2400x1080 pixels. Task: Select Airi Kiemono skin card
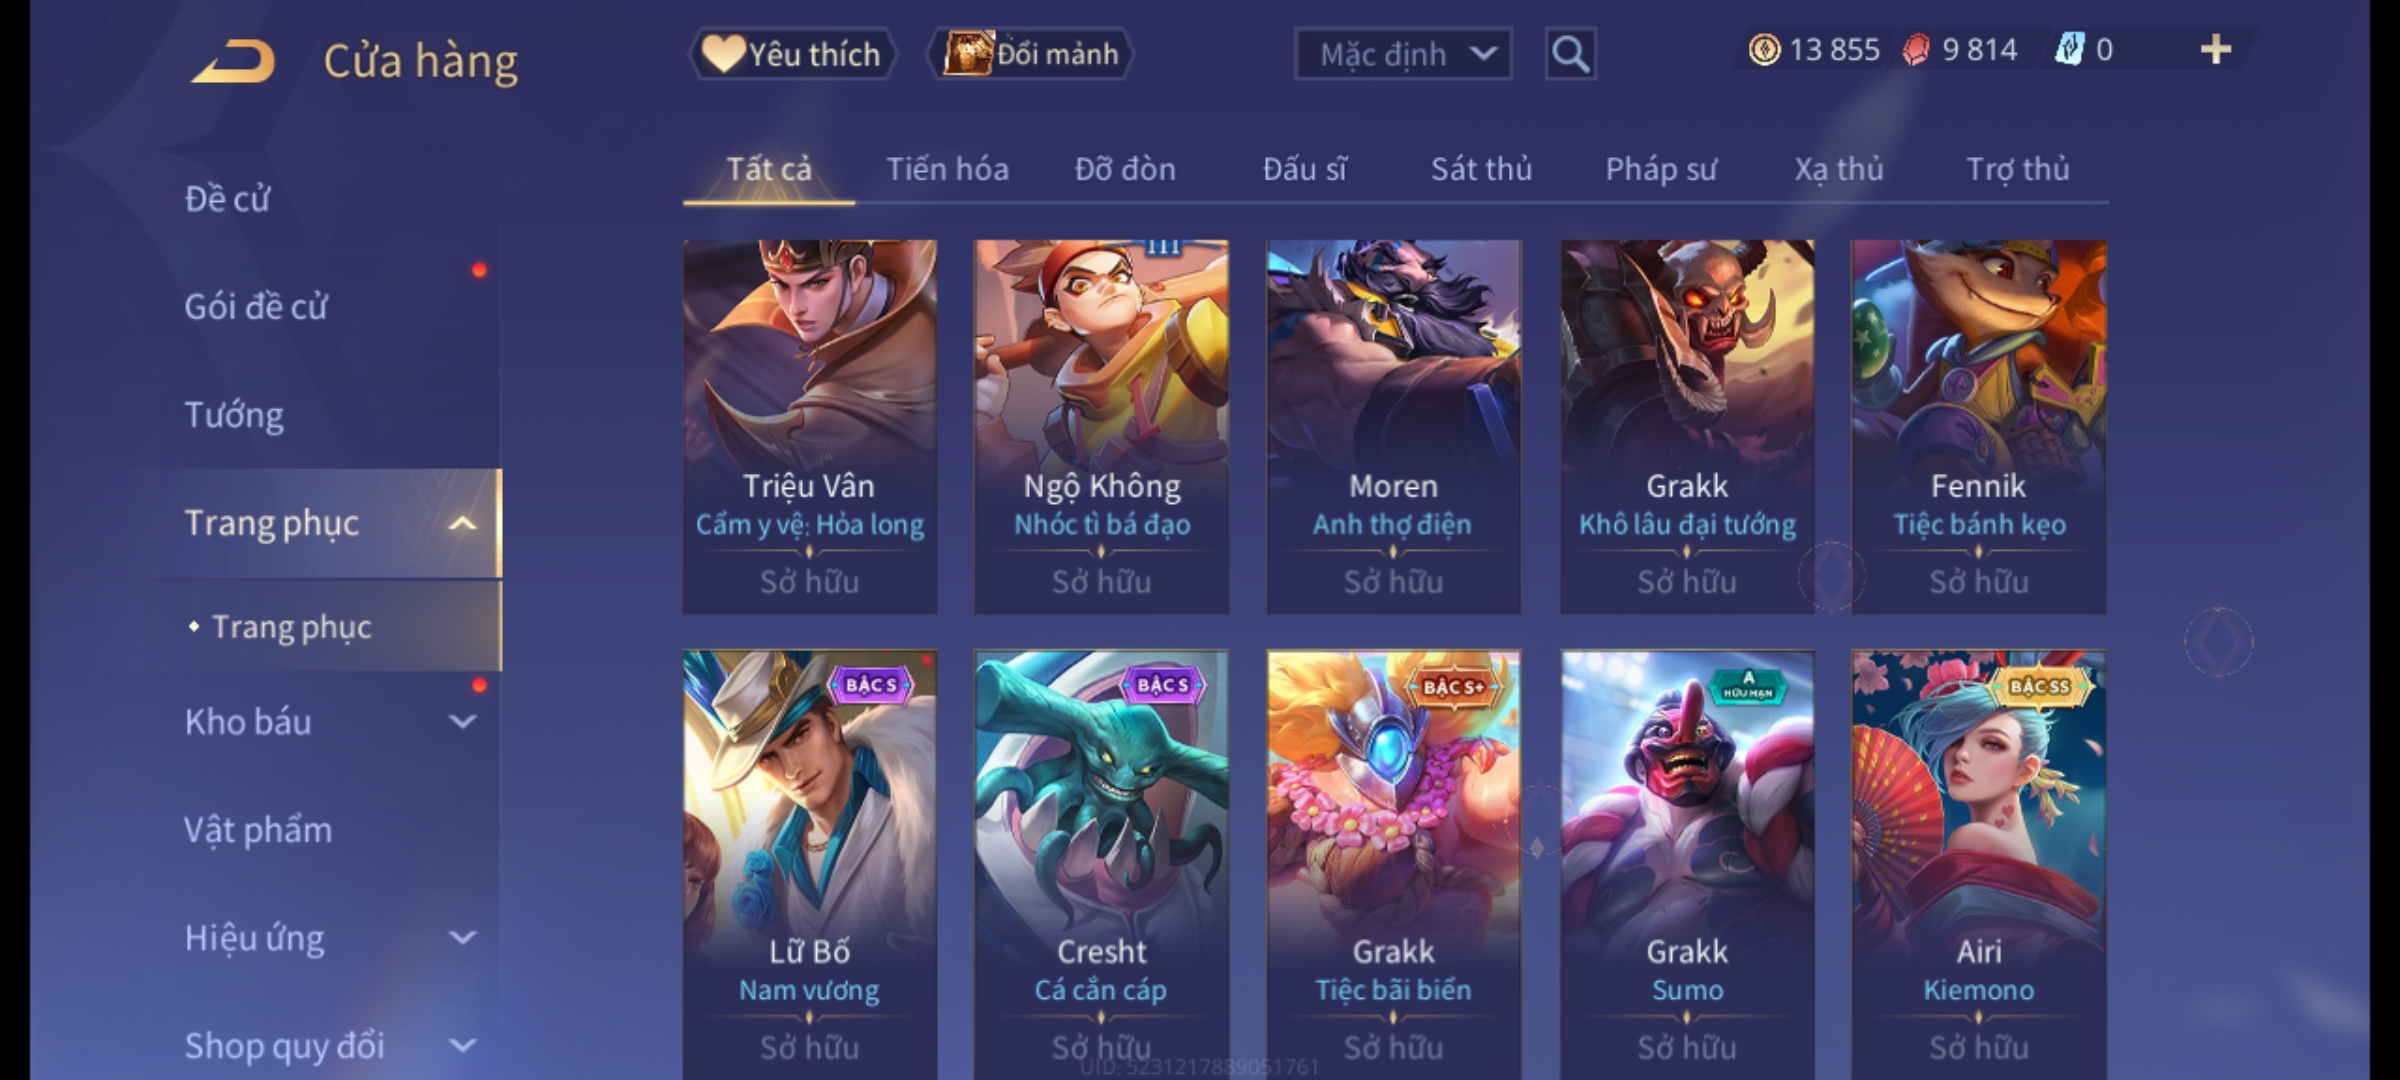(x=1979, y=865)
